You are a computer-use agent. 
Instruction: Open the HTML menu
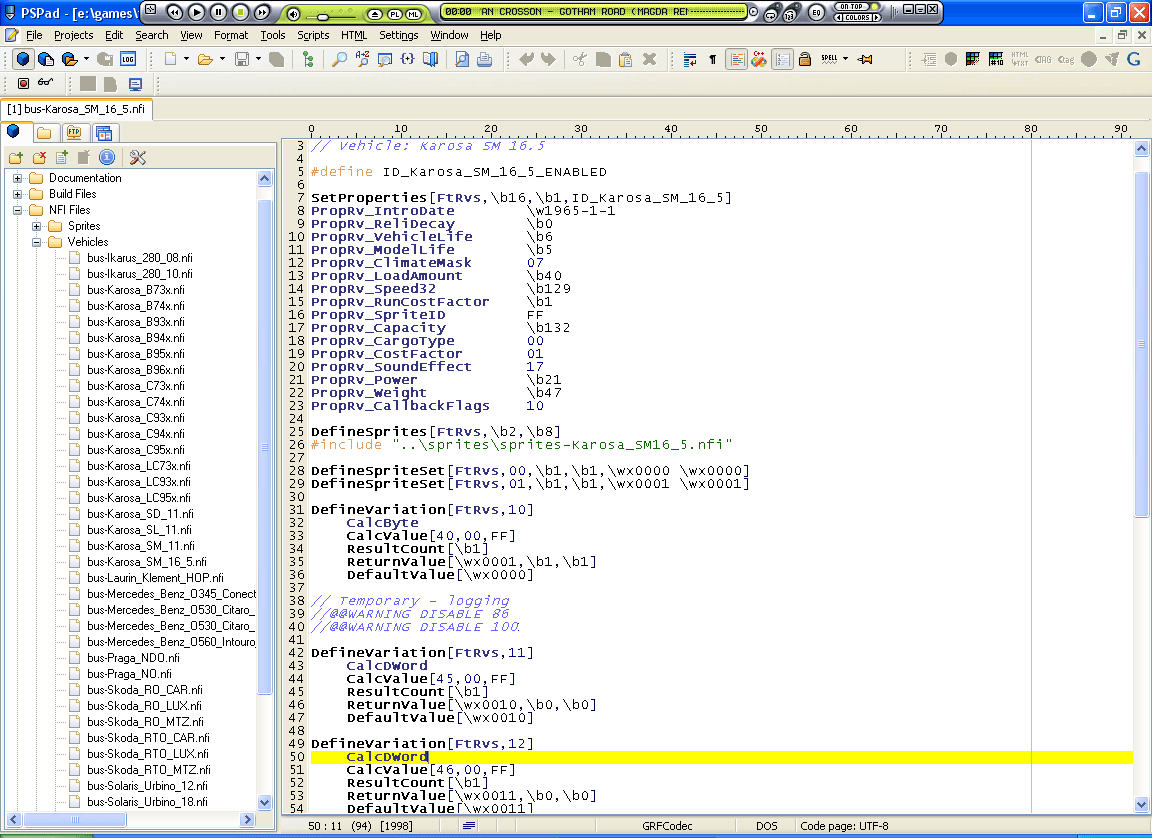pyautogui.click(x=354, y=35)
